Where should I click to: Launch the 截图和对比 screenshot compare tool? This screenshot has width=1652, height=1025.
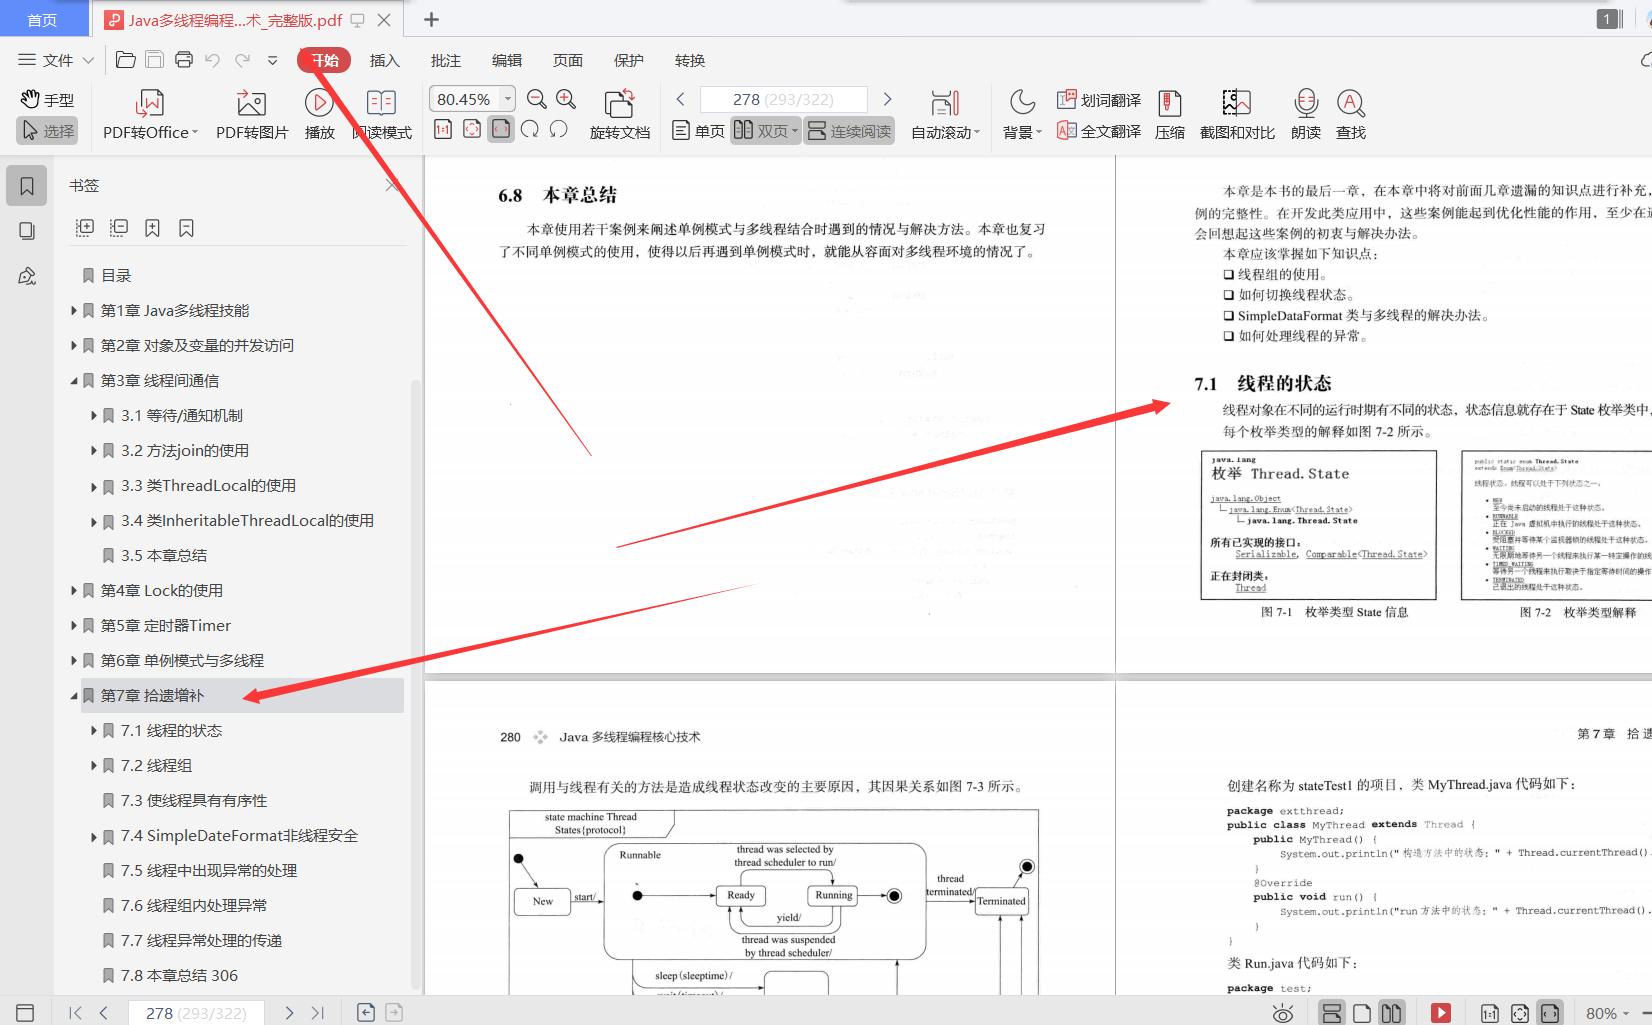click(1236, 113)
